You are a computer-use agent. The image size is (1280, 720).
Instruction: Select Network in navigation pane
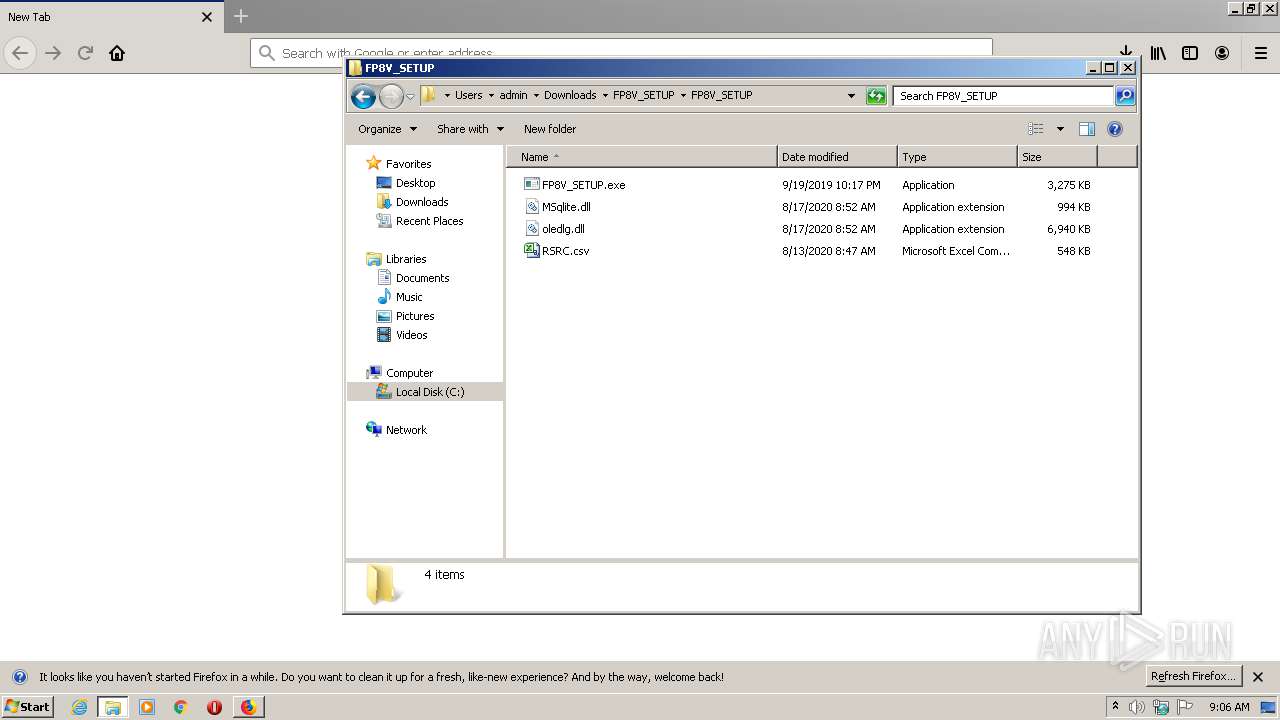[406, 430]
